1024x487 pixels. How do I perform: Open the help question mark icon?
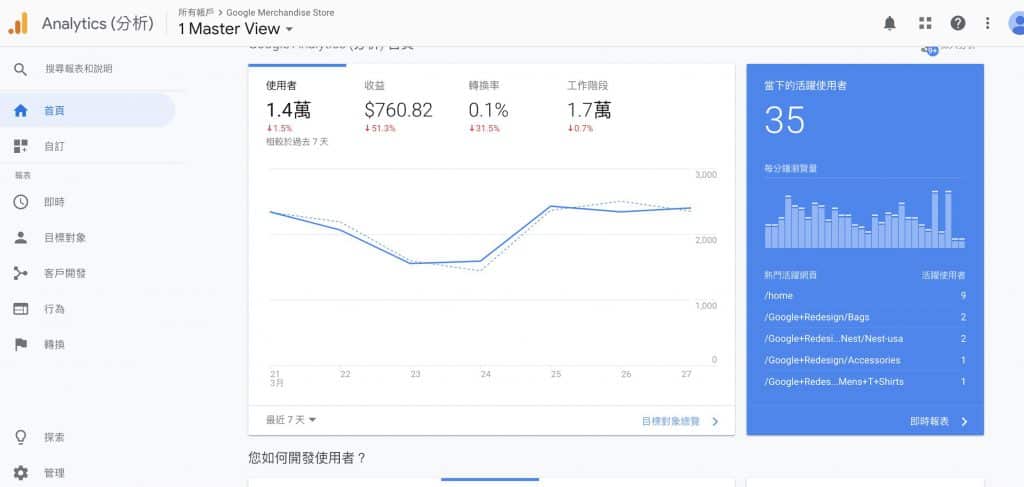pyautogui.click(x=957, y=24)
